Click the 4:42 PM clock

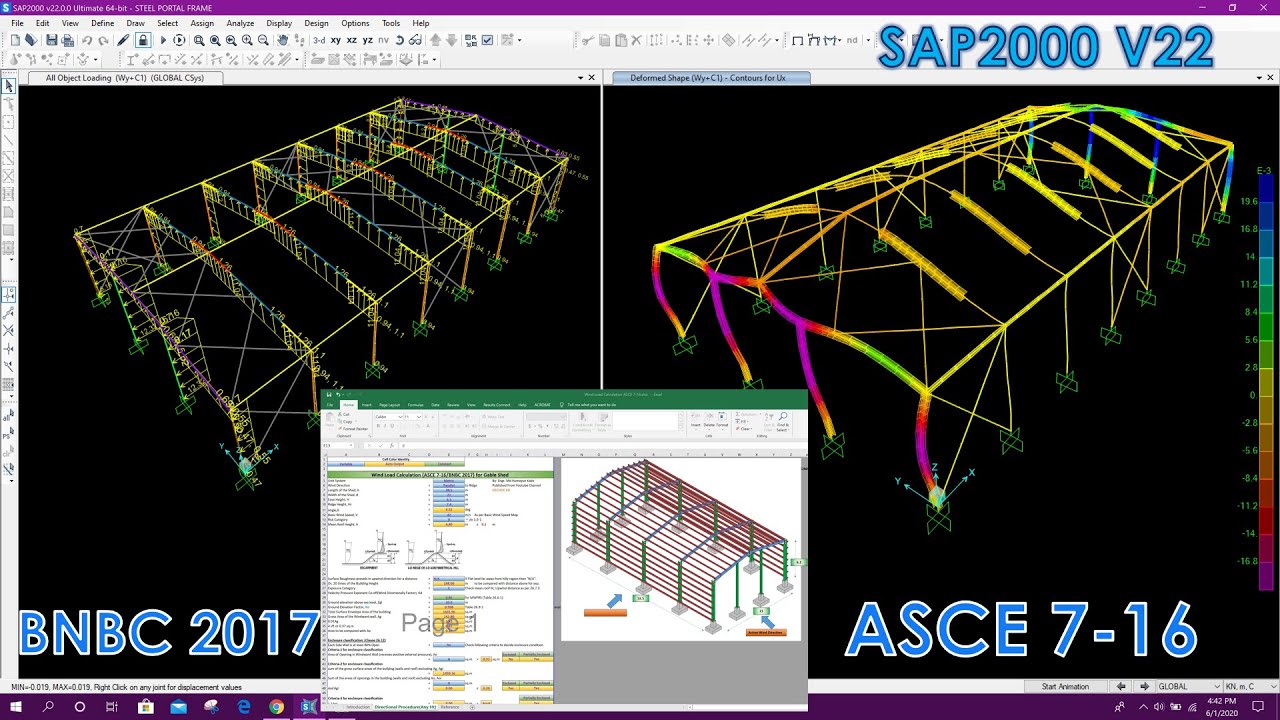click(x=1222, y=701)
